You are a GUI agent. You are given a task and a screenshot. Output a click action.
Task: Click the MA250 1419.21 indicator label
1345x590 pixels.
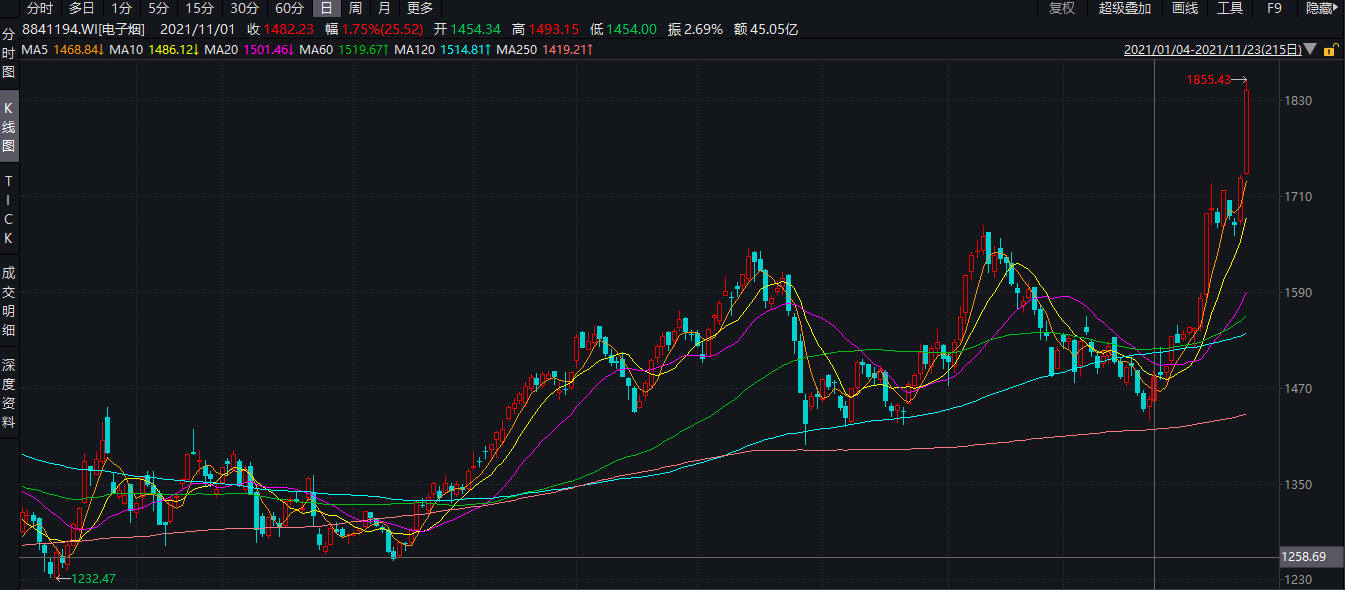point(545,49)
